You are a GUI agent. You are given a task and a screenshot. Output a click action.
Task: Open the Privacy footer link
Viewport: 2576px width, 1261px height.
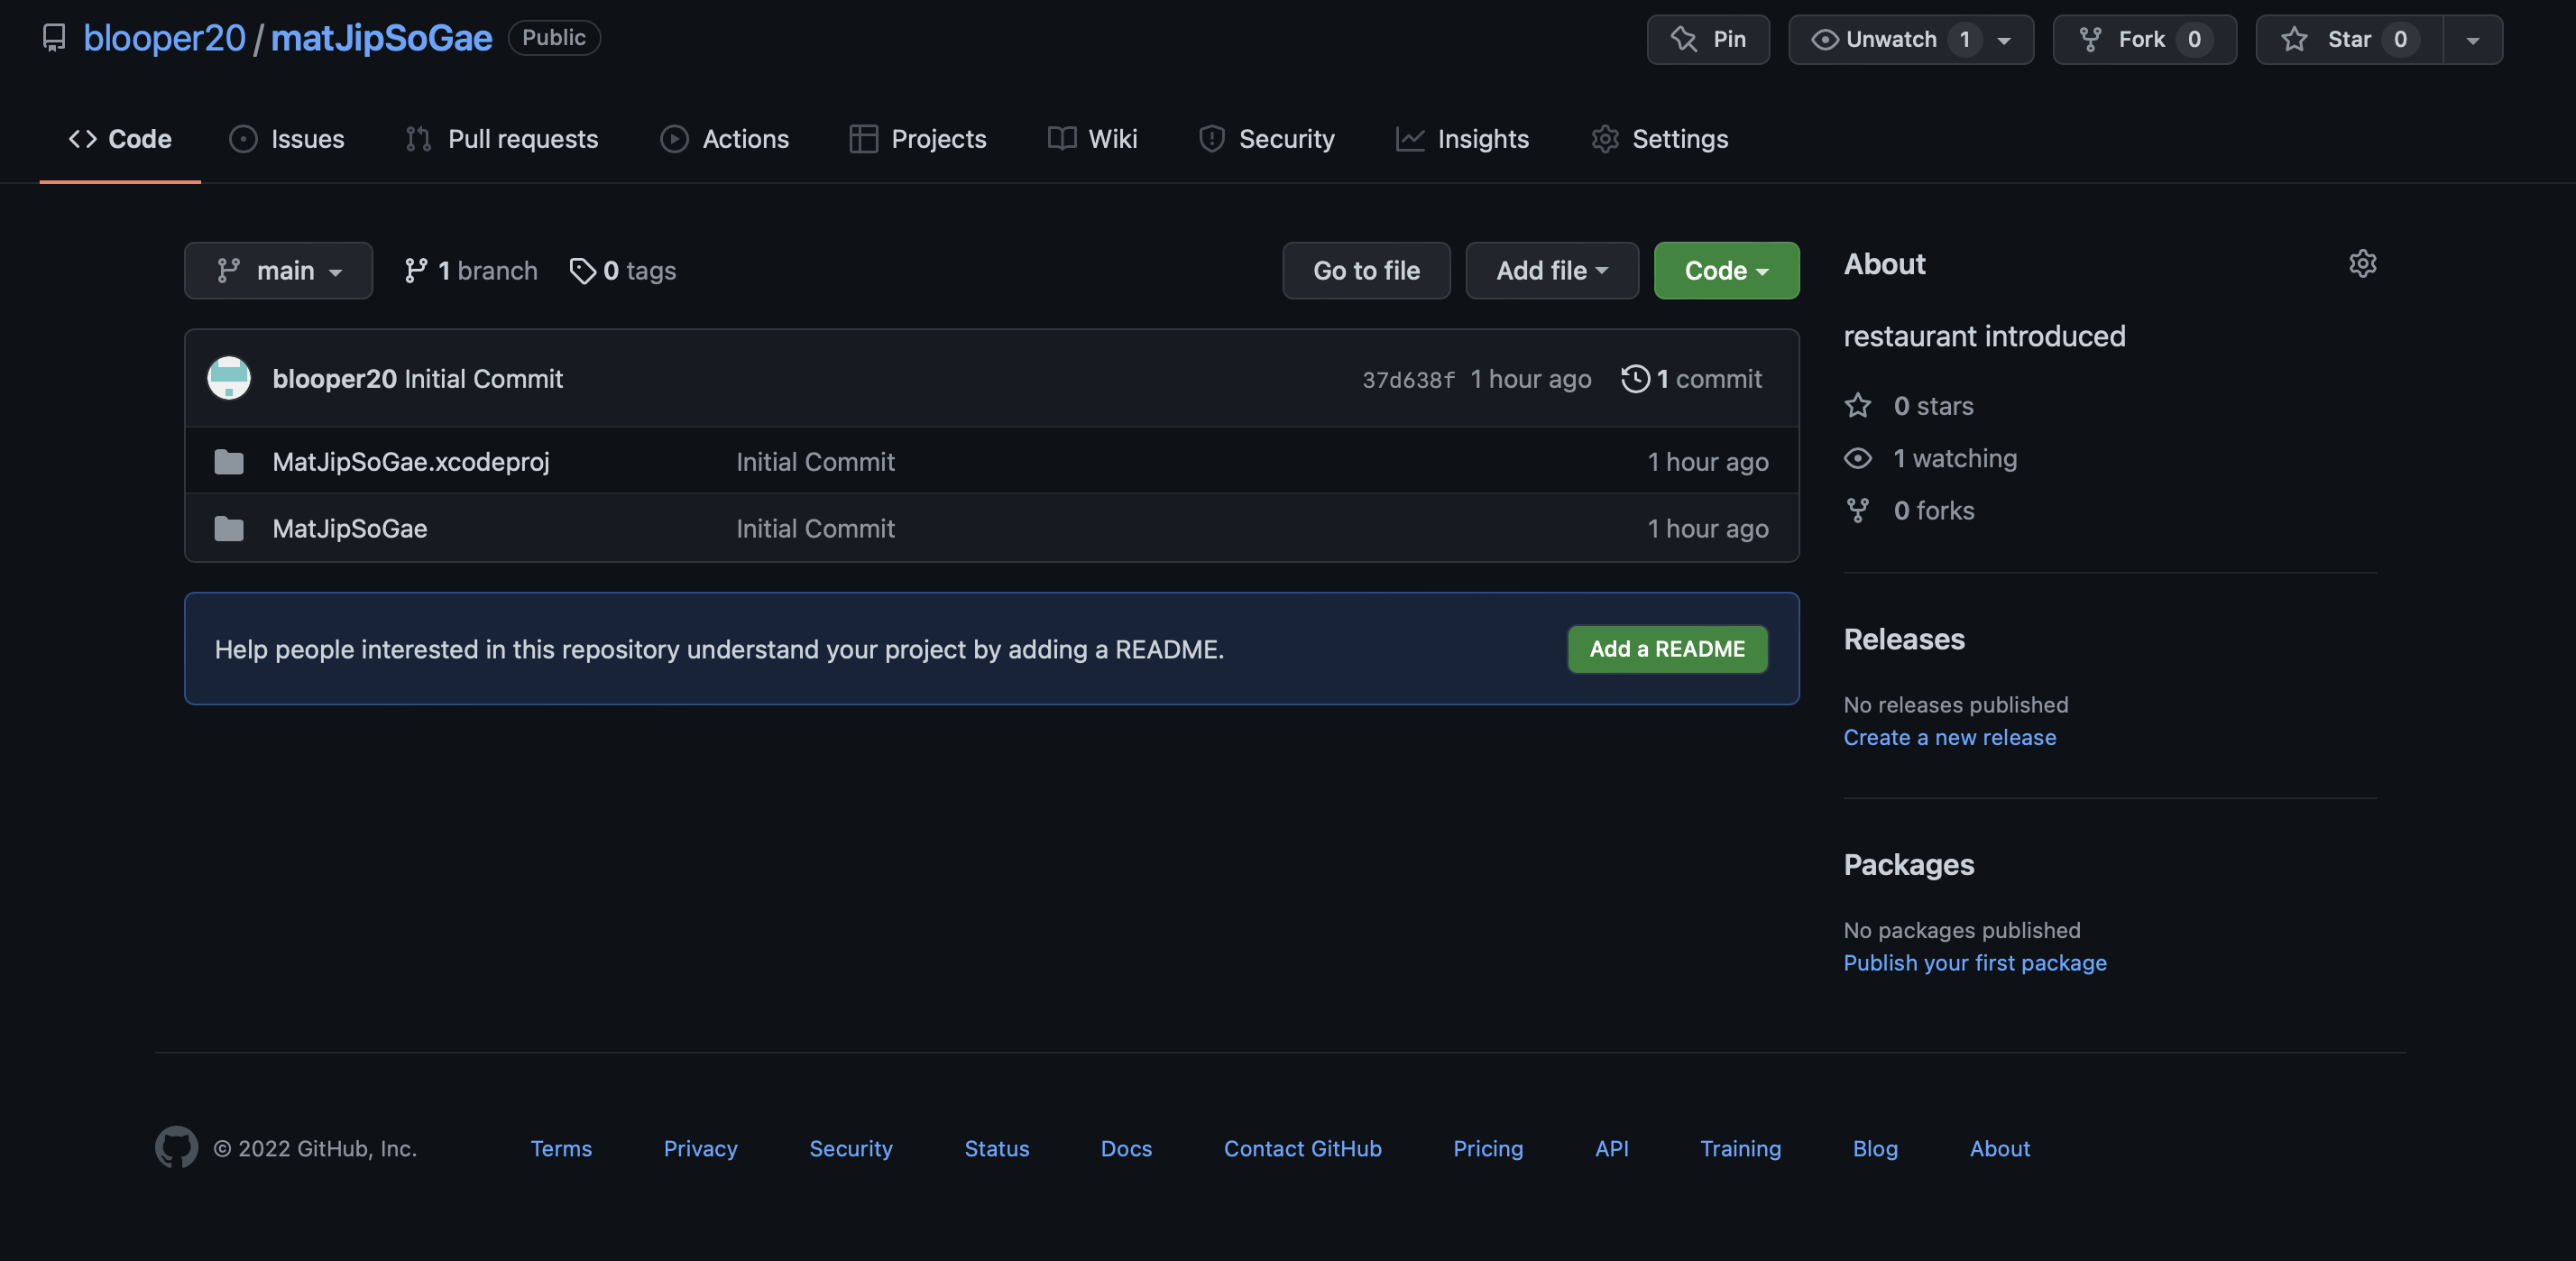[700, 1149]
